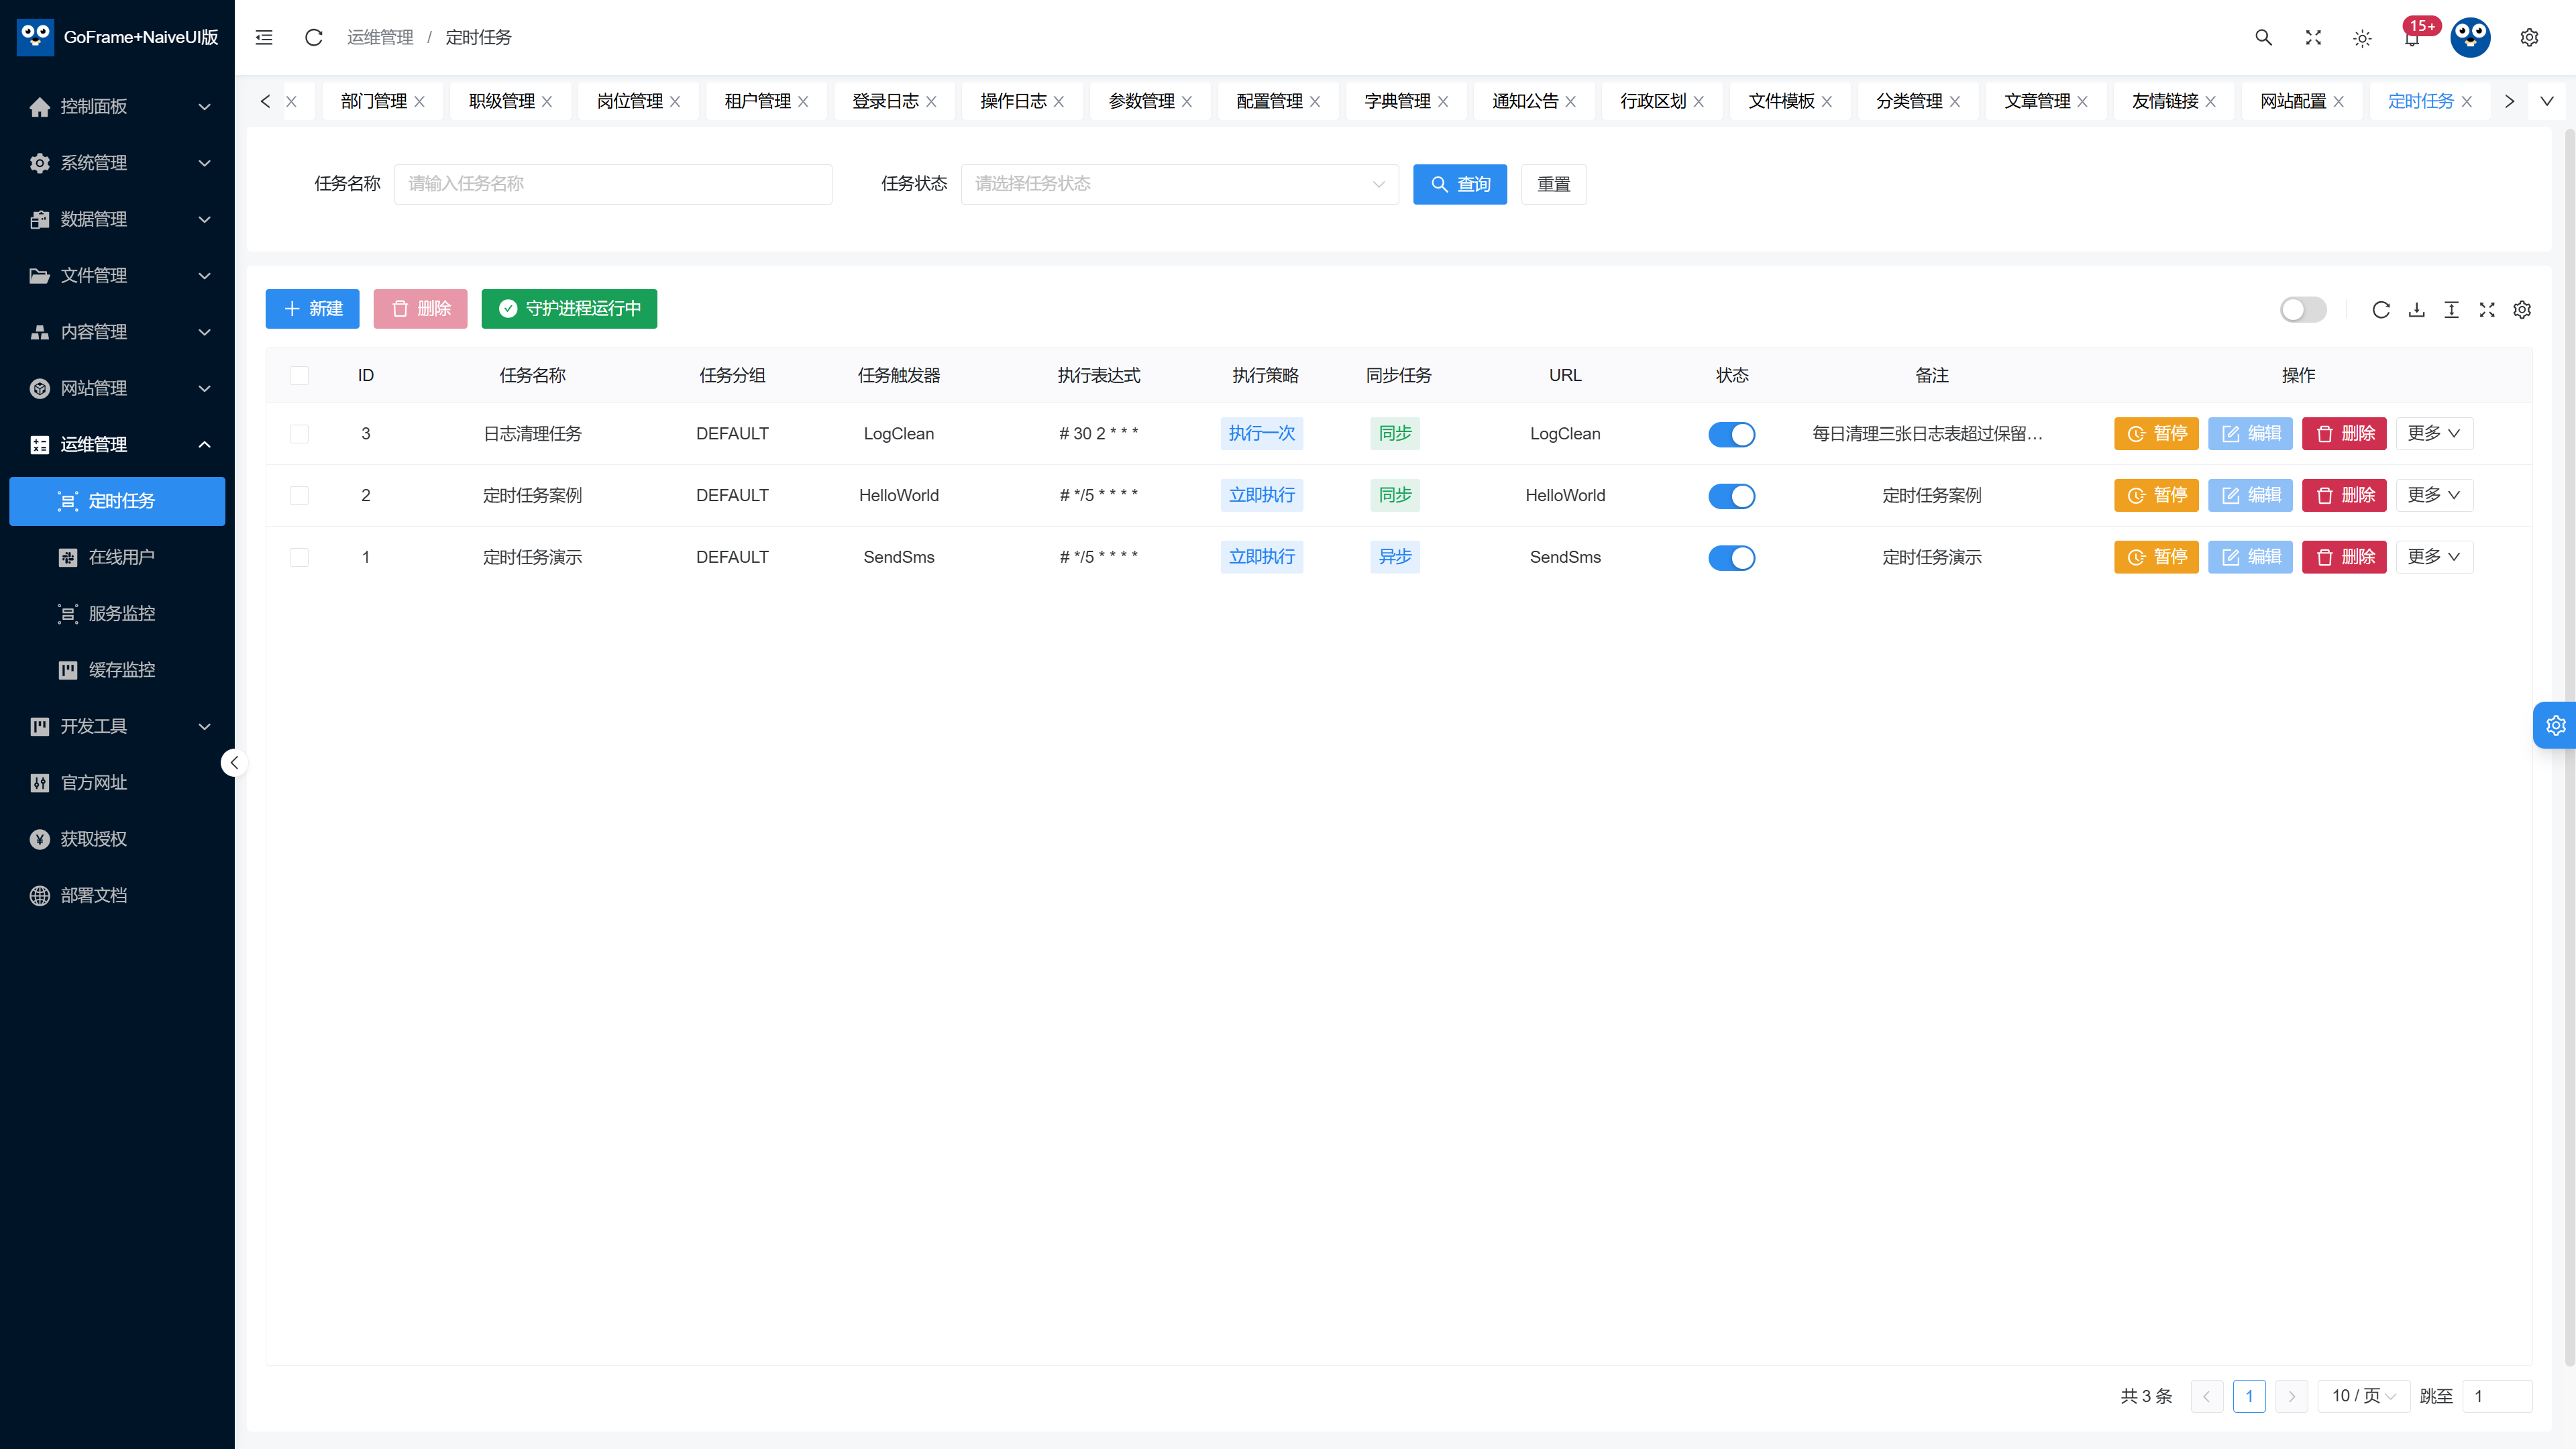Collapse sidebar with round arrow handle
The height and width of the screenshot is (1449, 2576).
tap(234, 763)
